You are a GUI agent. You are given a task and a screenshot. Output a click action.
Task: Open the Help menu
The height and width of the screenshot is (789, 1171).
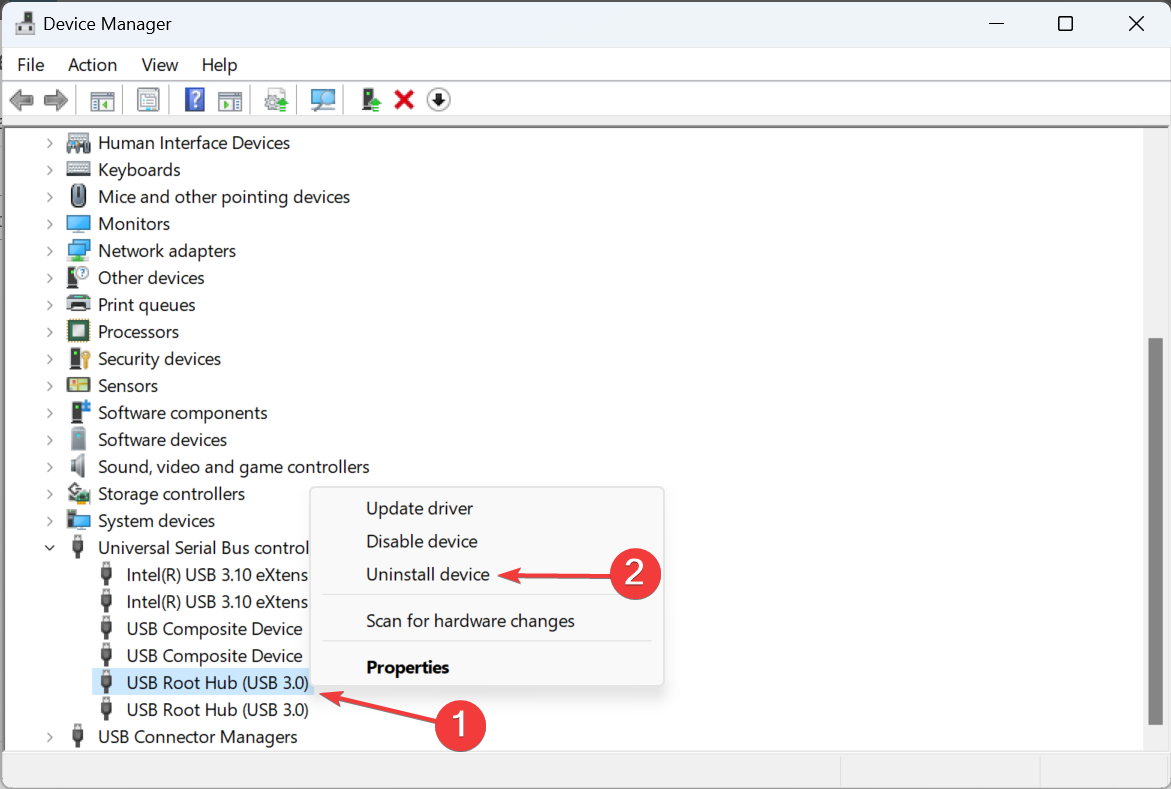point(220,65)
